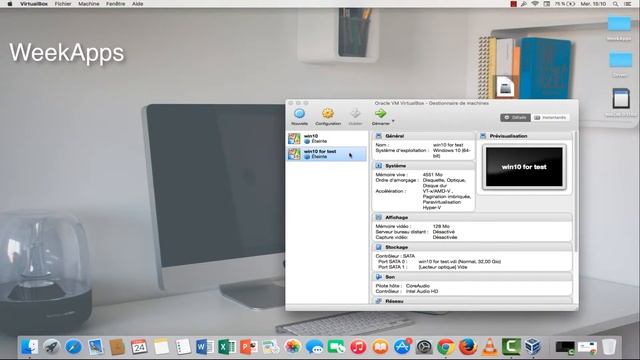Click the 4551 Mo memory value
This screenshot has height=360, width=640.
(433, 175)
